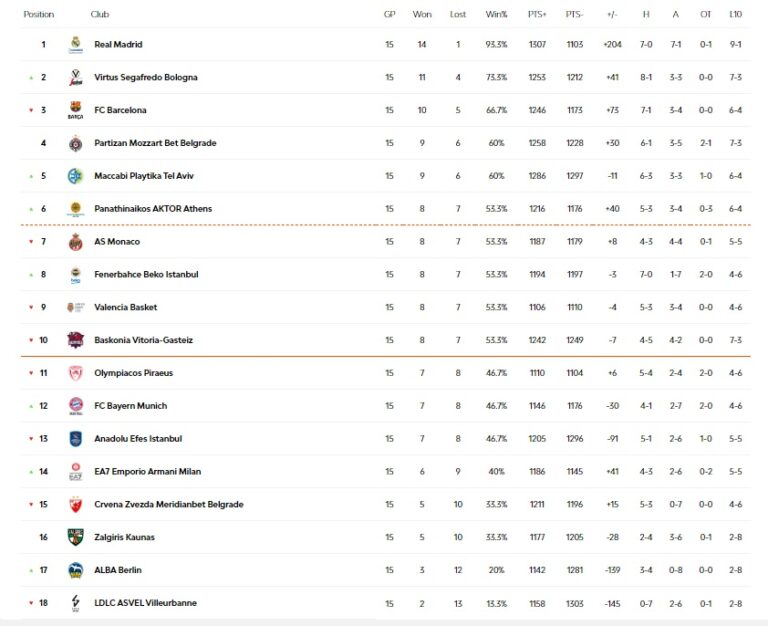Click the AS Monaco club crest

(x=75, y=242)
